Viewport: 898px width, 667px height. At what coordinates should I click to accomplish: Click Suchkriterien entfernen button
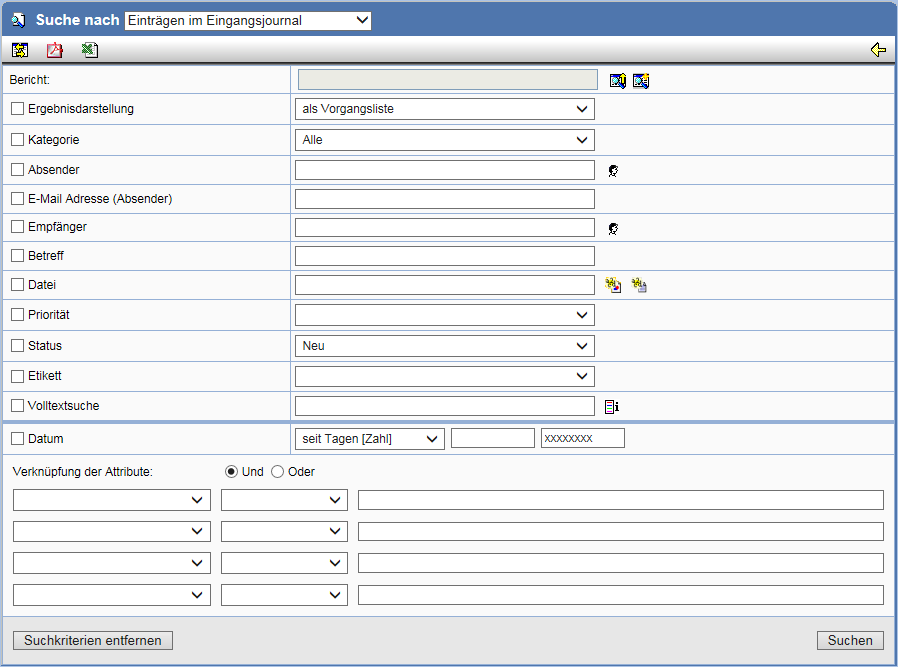coord(93,640)
